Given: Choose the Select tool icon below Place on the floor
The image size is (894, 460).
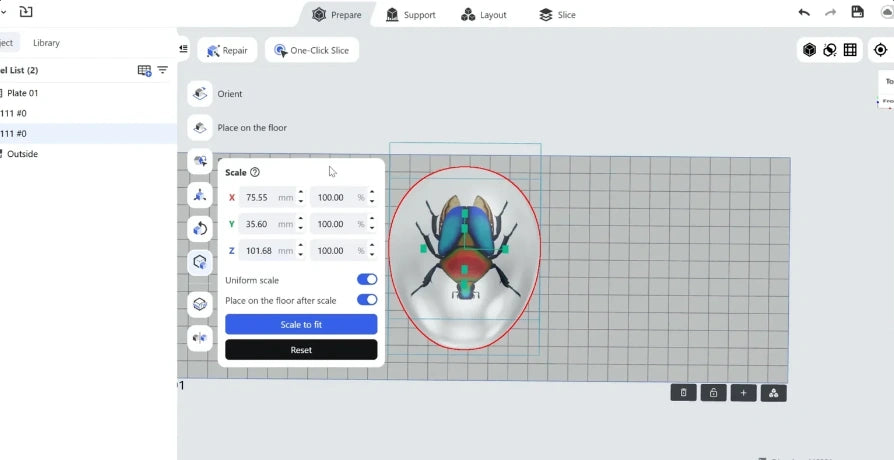Looking at the screenshot, I should (200, 161).
